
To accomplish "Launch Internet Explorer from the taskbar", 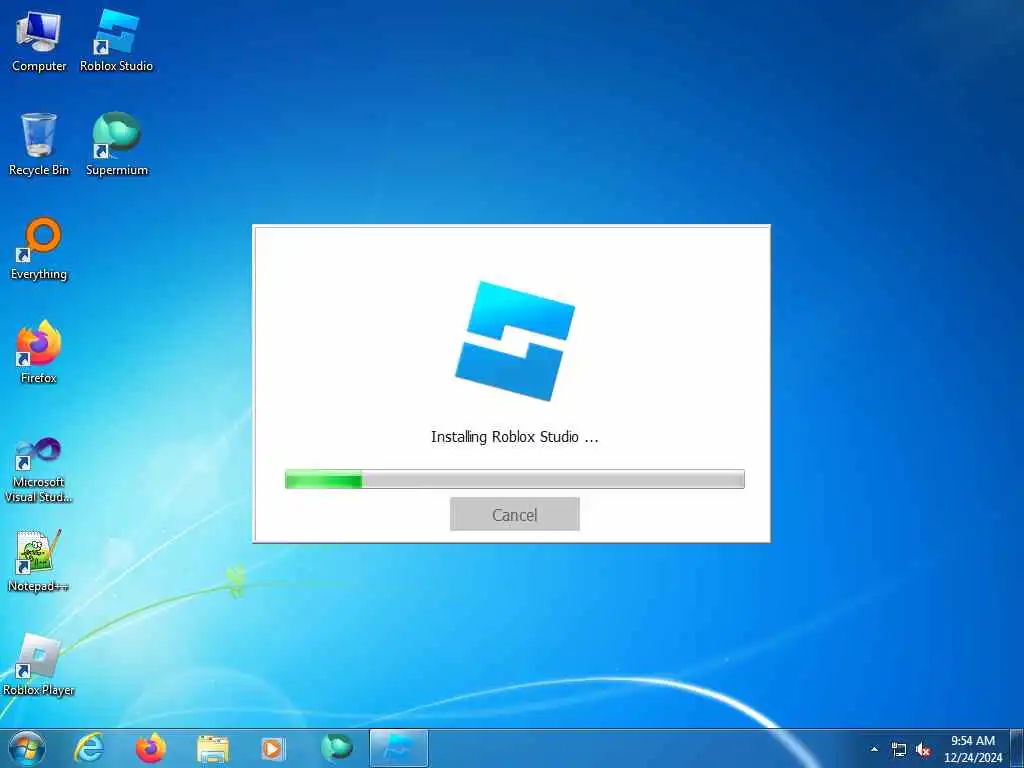I will [89, 748].
